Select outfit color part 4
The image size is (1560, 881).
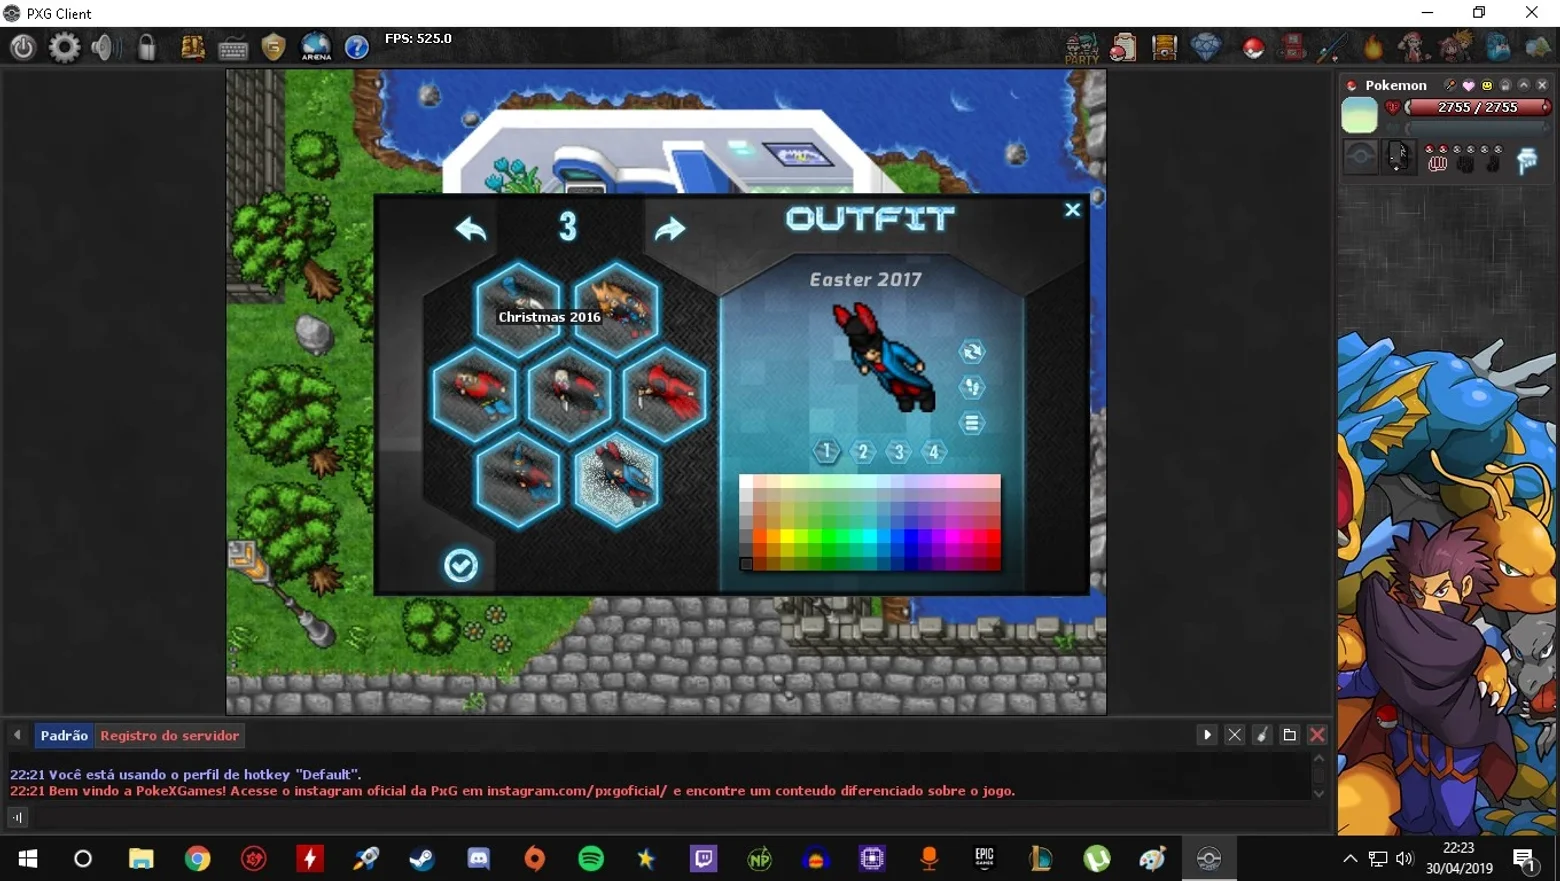pyautogui.click(x=934, y=452)
